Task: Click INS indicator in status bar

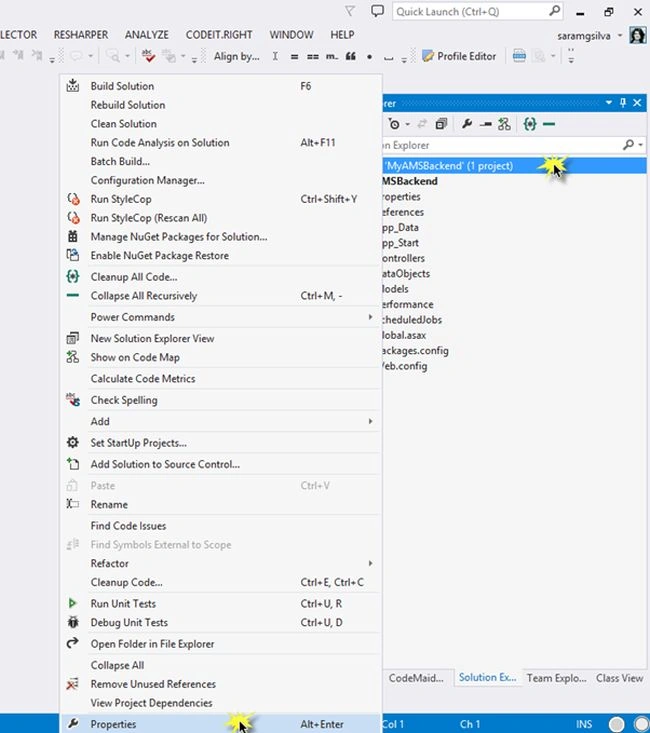Action: click(584, 724)
